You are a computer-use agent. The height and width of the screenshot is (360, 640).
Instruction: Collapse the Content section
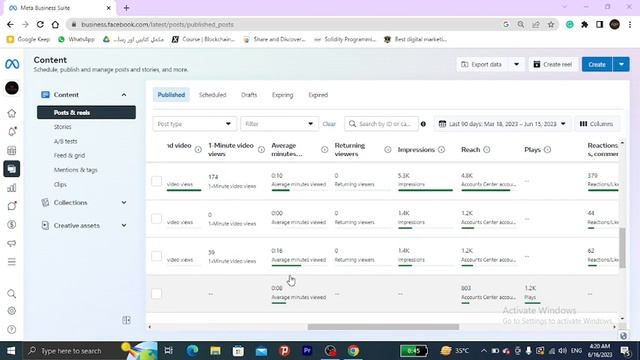124,95
